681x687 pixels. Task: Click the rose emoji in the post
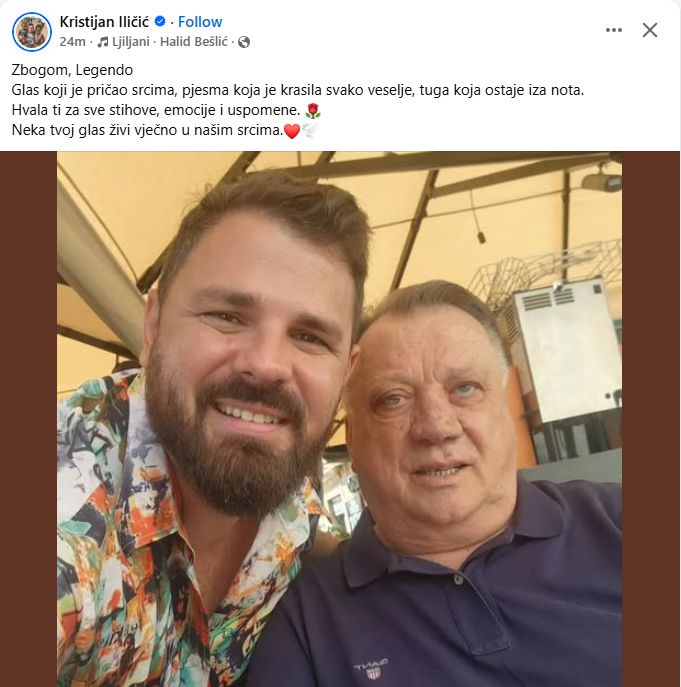pyautogui.click(x=312, y=110)
